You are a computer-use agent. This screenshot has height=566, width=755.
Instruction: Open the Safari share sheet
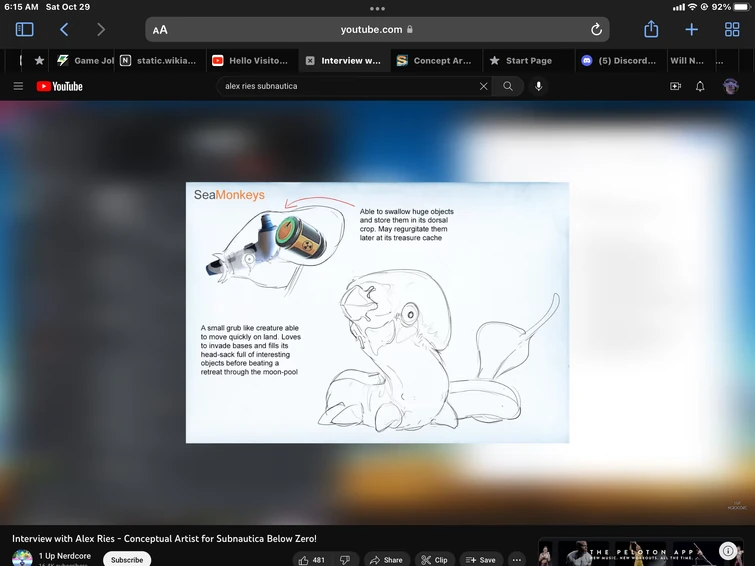[x=651, y=29]
